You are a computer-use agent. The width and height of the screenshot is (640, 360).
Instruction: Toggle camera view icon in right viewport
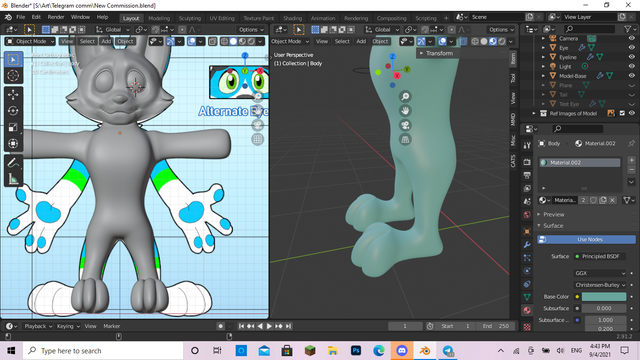click(405, 125)
